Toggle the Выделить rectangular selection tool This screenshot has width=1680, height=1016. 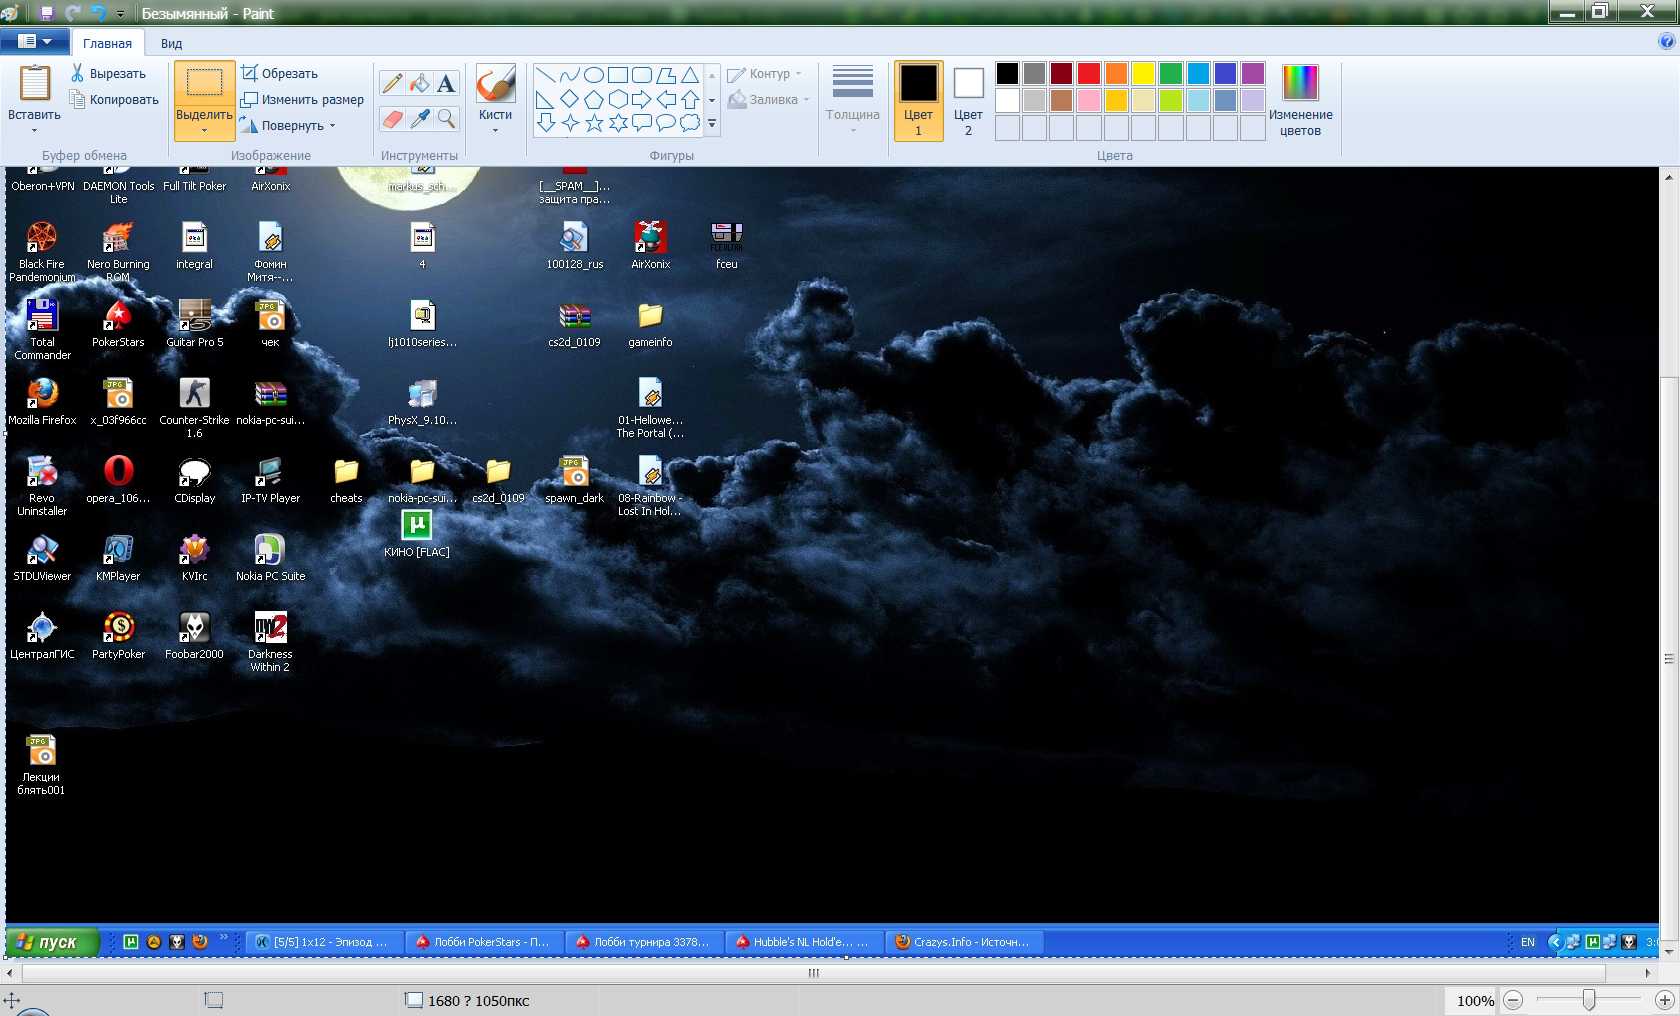(x=204, y=87)
